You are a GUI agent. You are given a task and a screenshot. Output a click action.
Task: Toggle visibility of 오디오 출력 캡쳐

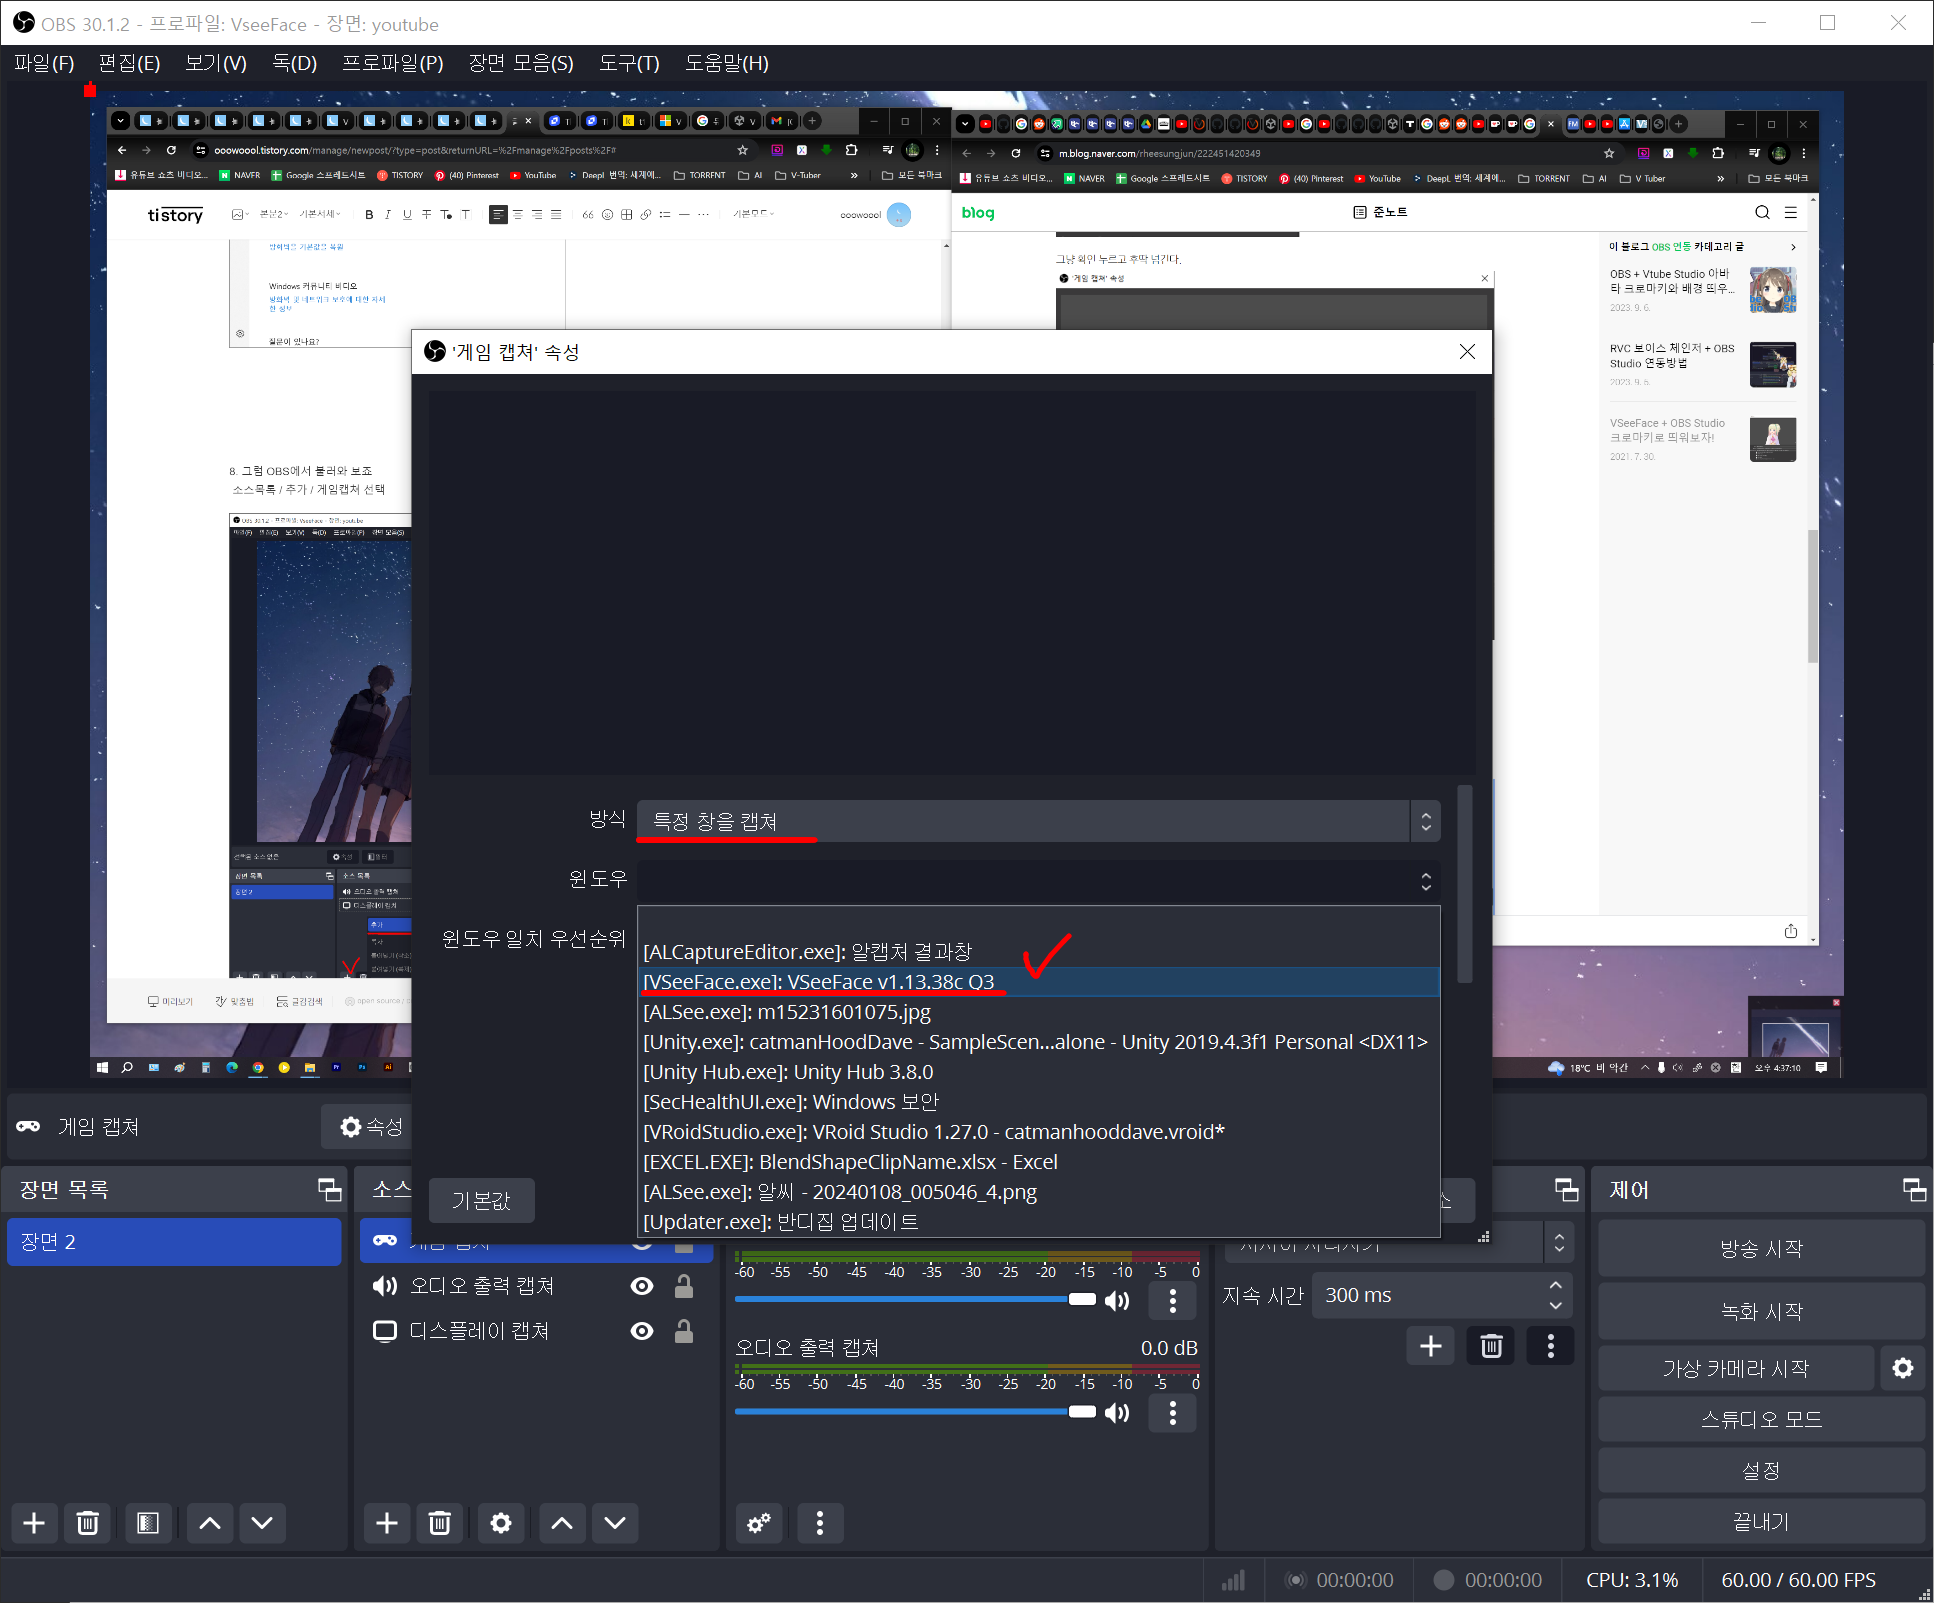[642, 1286]
